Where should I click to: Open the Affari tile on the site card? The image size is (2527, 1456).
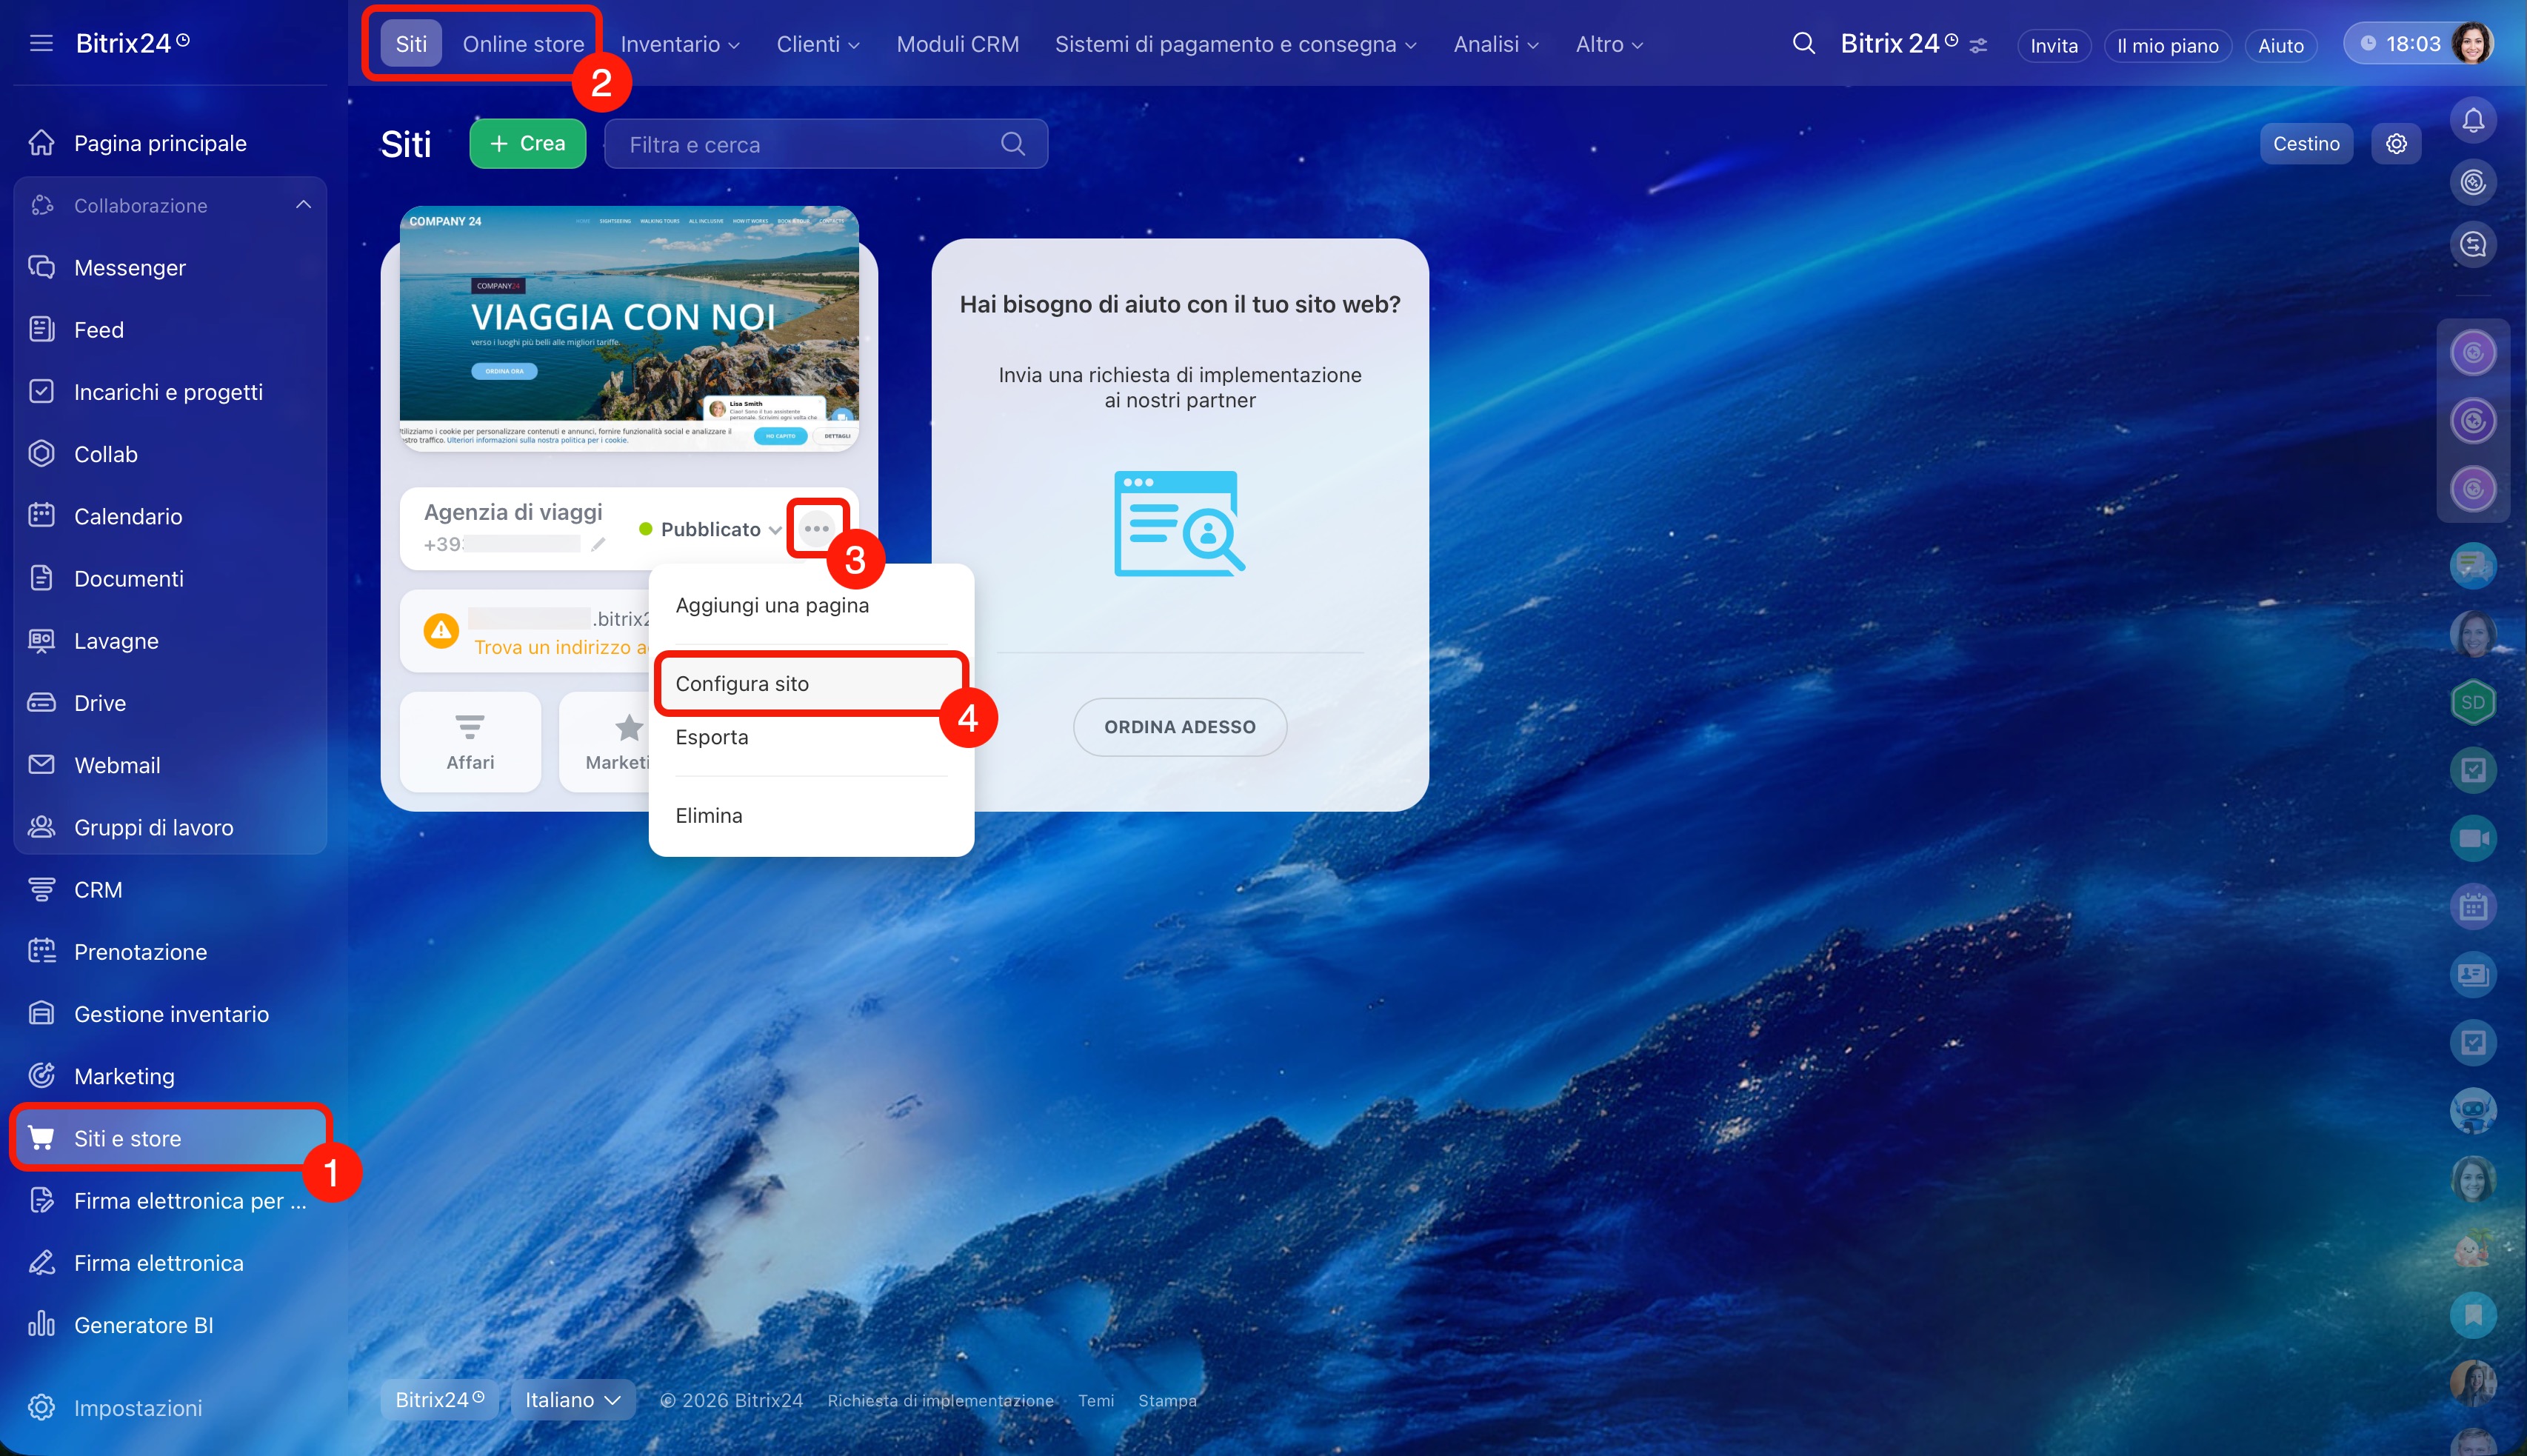(x=470, y=742)
